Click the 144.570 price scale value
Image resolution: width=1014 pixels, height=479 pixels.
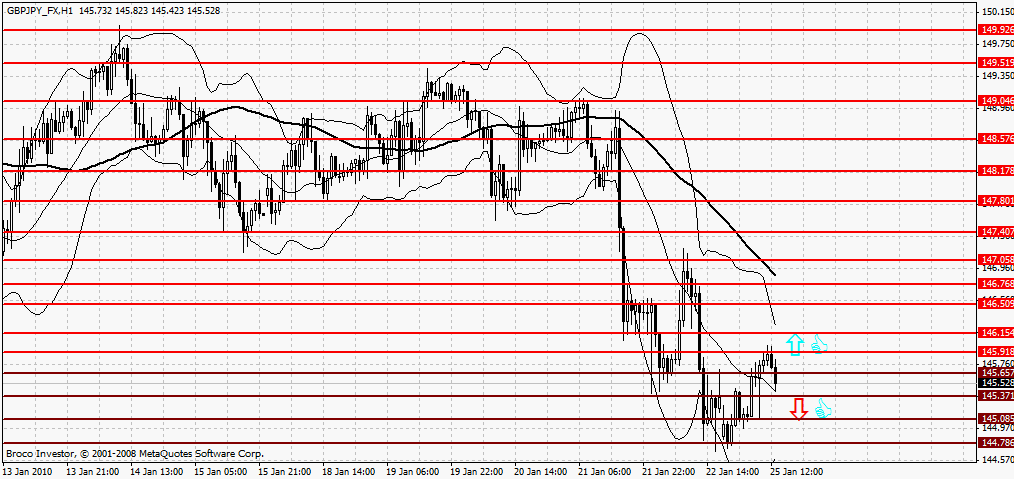click(998, 460)
